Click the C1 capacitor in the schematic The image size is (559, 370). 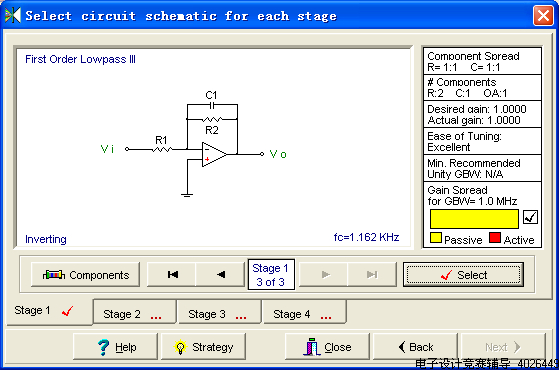tap(212, 105)
